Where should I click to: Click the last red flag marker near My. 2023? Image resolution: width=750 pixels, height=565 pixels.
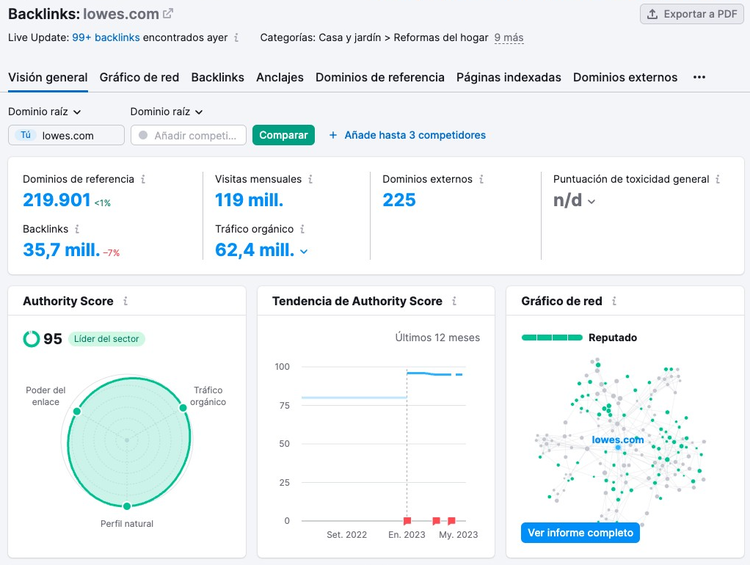pyautogui.click(x=452, y=521)
